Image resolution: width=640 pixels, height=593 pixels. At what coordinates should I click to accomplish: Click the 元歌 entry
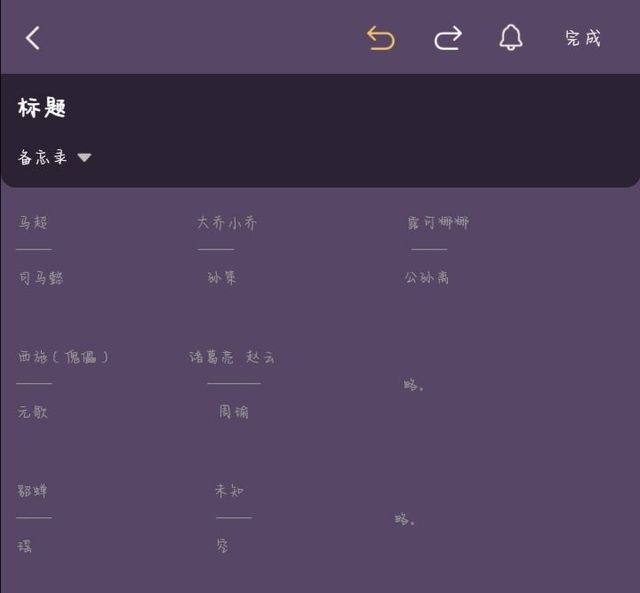(x=33, y=412)
